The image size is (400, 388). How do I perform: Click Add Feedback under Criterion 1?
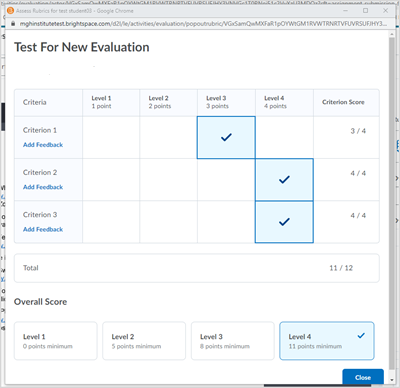click(43, 145)
